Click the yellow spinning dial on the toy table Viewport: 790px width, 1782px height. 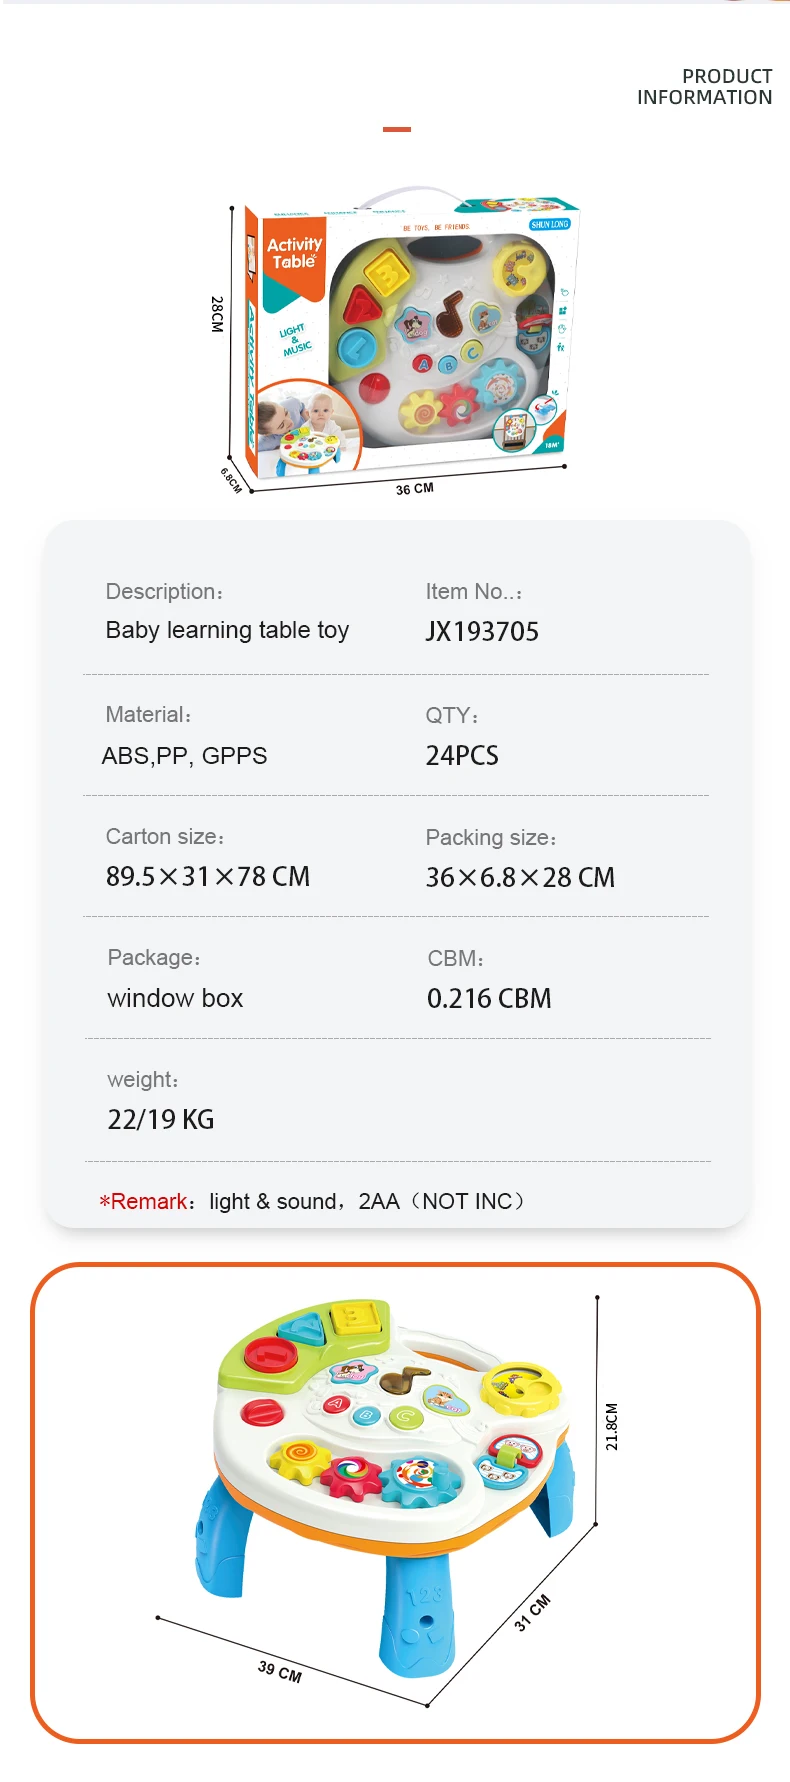[519, 1386]
